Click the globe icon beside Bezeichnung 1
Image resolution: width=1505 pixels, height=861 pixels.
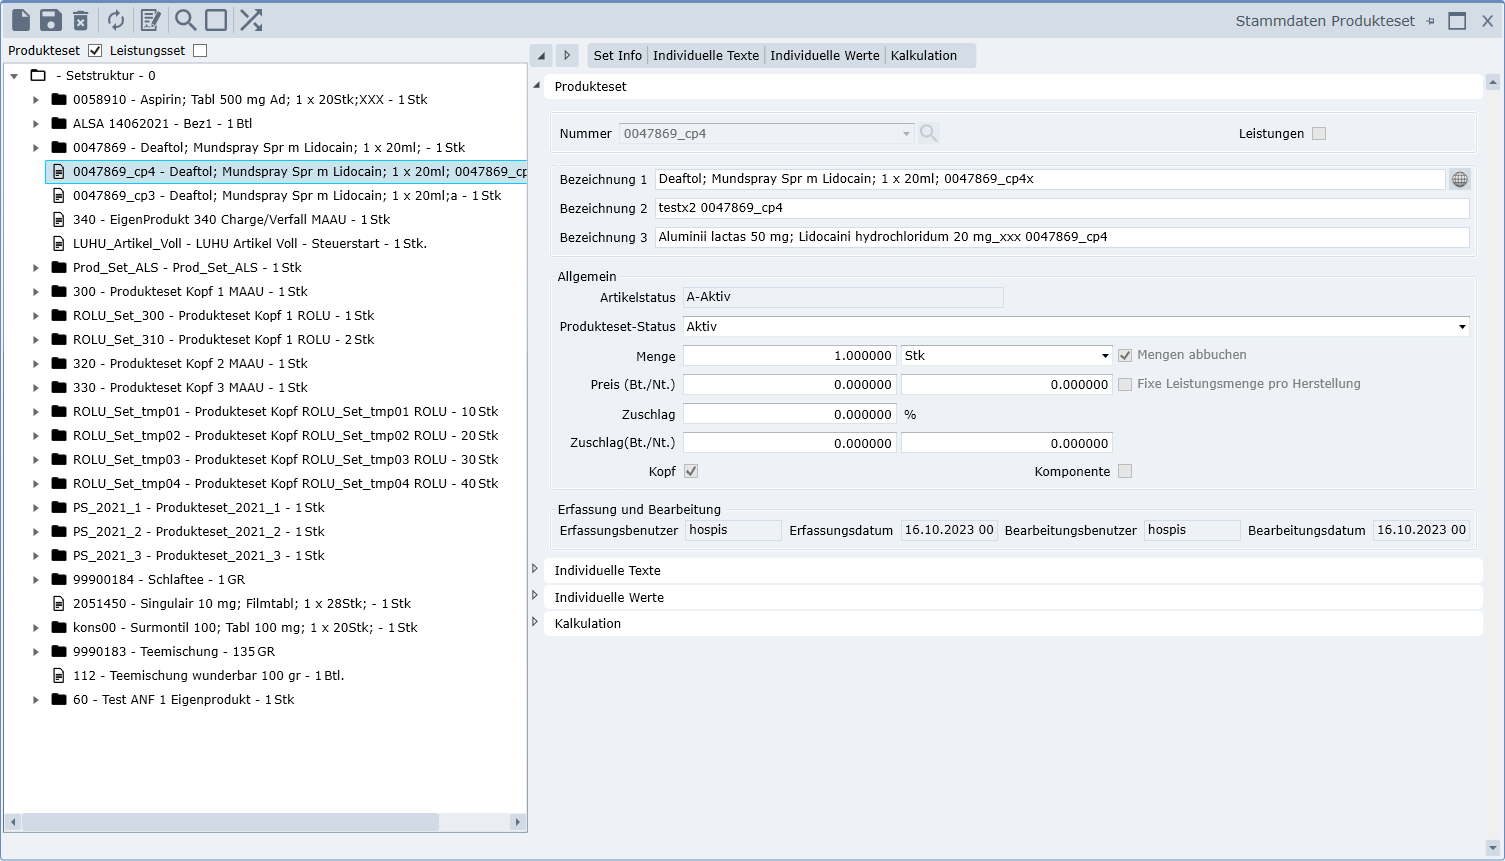(x=1460, y=179)
